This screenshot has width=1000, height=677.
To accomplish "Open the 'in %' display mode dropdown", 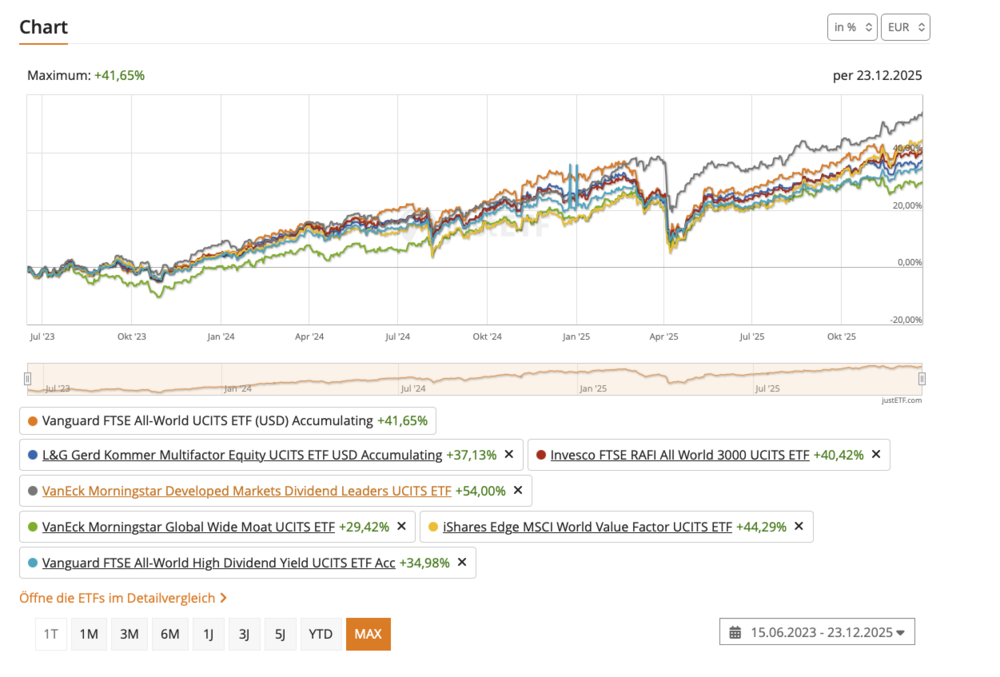I will [852, 27].
